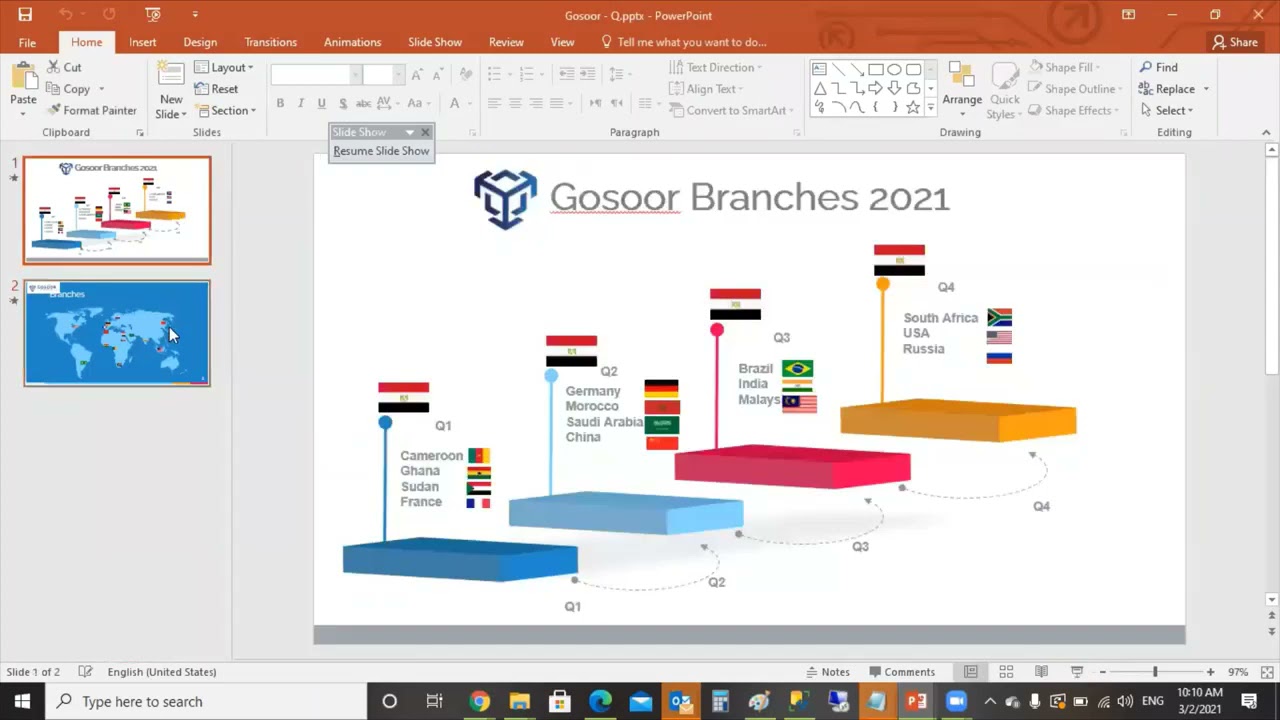Switch to the Design tab
The image size is (1280, 720).
(200, 42)
